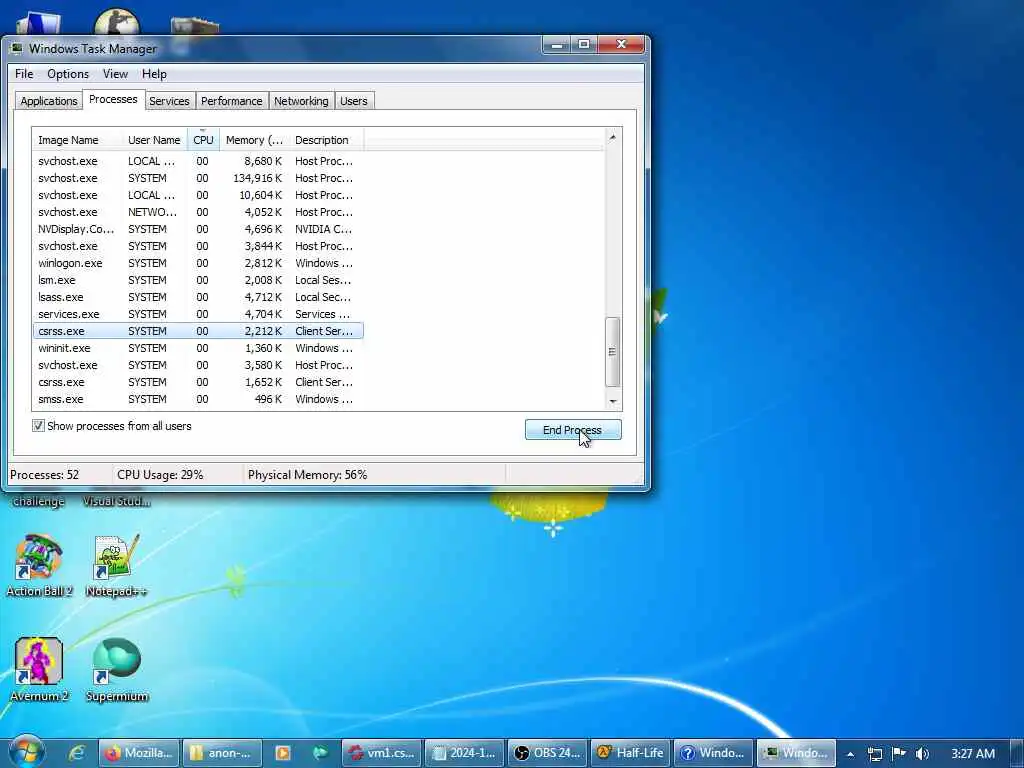Open the Windows Start button
Image resolution: width=1024 pixels, height=768 pixels.
point(27,752)
